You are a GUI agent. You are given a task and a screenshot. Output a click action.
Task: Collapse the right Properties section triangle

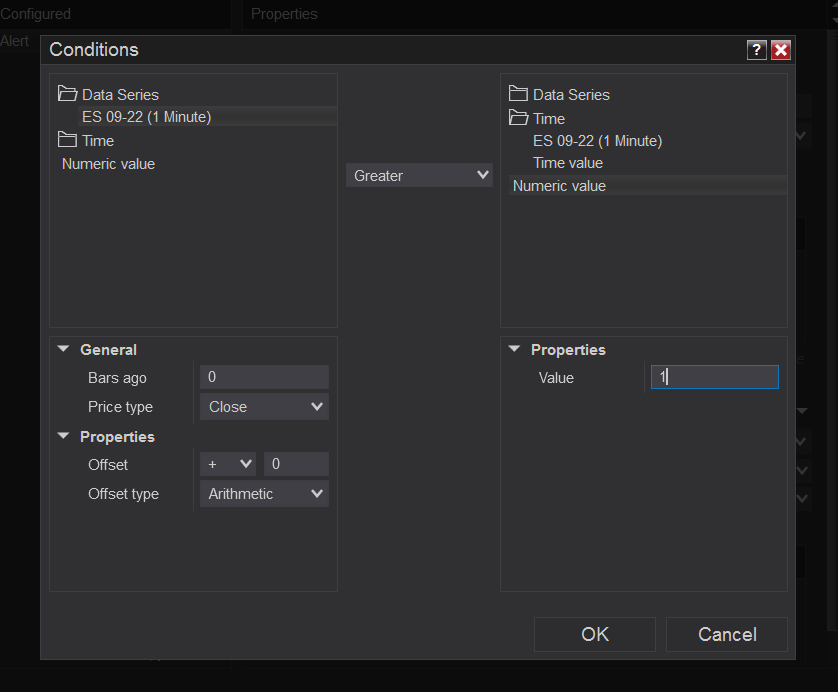514,349
